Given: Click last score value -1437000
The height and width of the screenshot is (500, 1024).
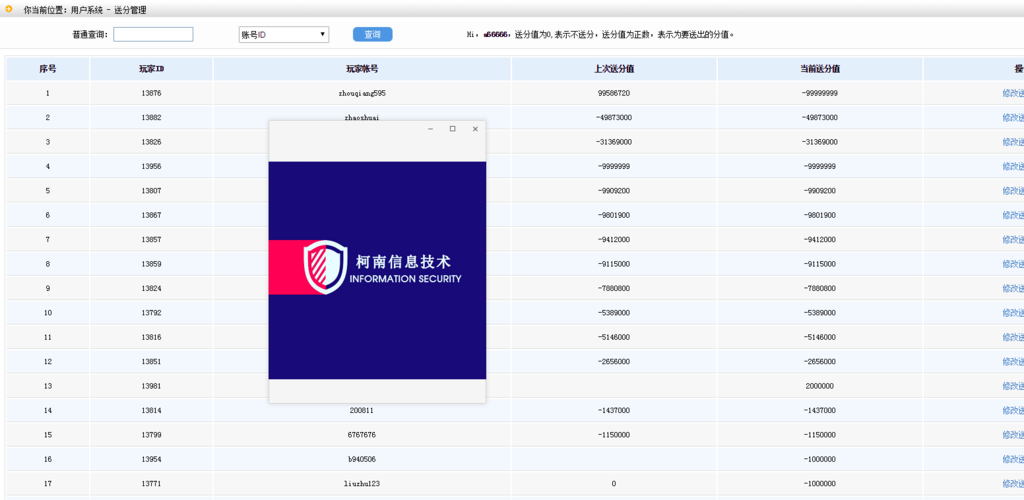Looking at the screenshot, I should [x=614, y=411].
